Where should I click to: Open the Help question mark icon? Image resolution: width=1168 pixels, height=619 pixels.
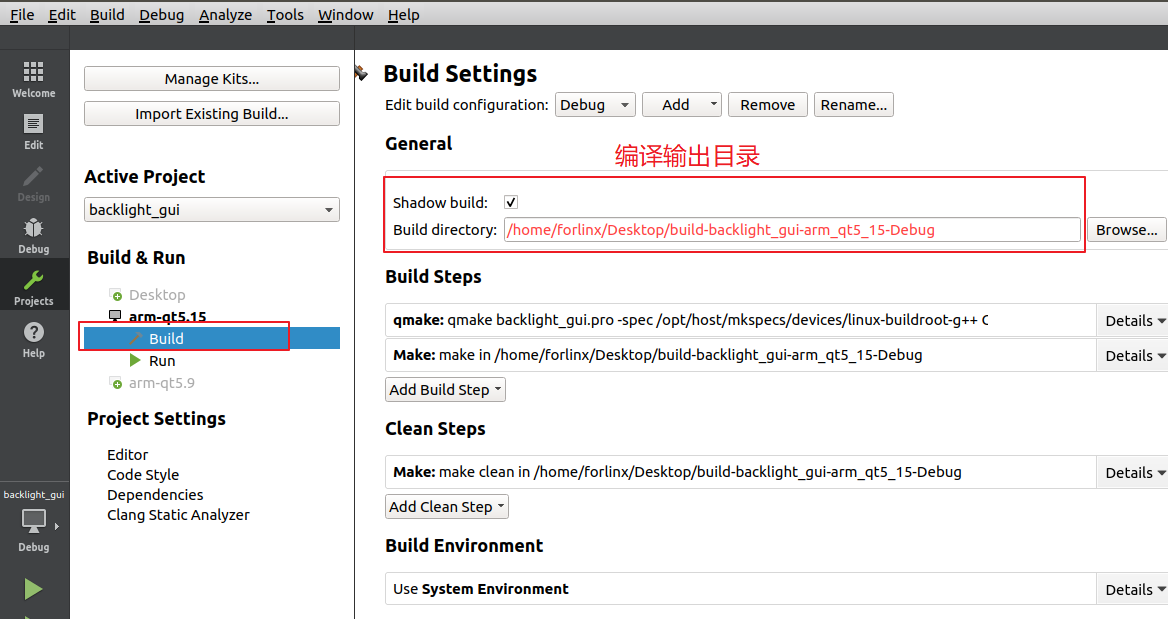(34, 332)
